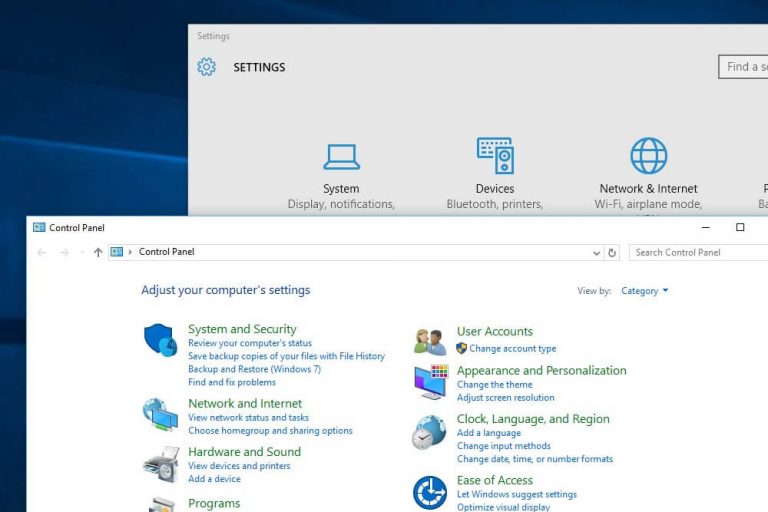Click the Control Panel title bar icon
The image size is (768, 512).
(x=39, y=227)
